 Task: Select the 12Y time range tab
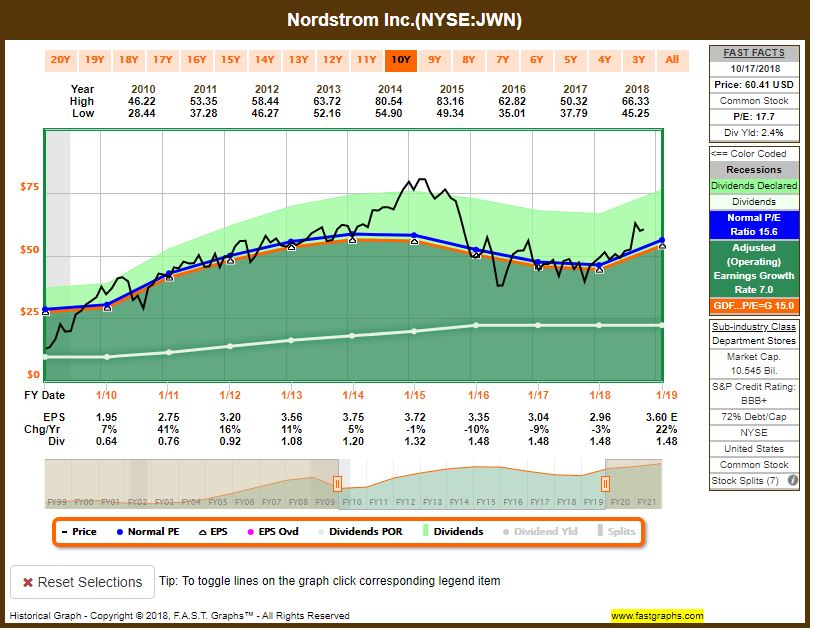pos(332,60)
